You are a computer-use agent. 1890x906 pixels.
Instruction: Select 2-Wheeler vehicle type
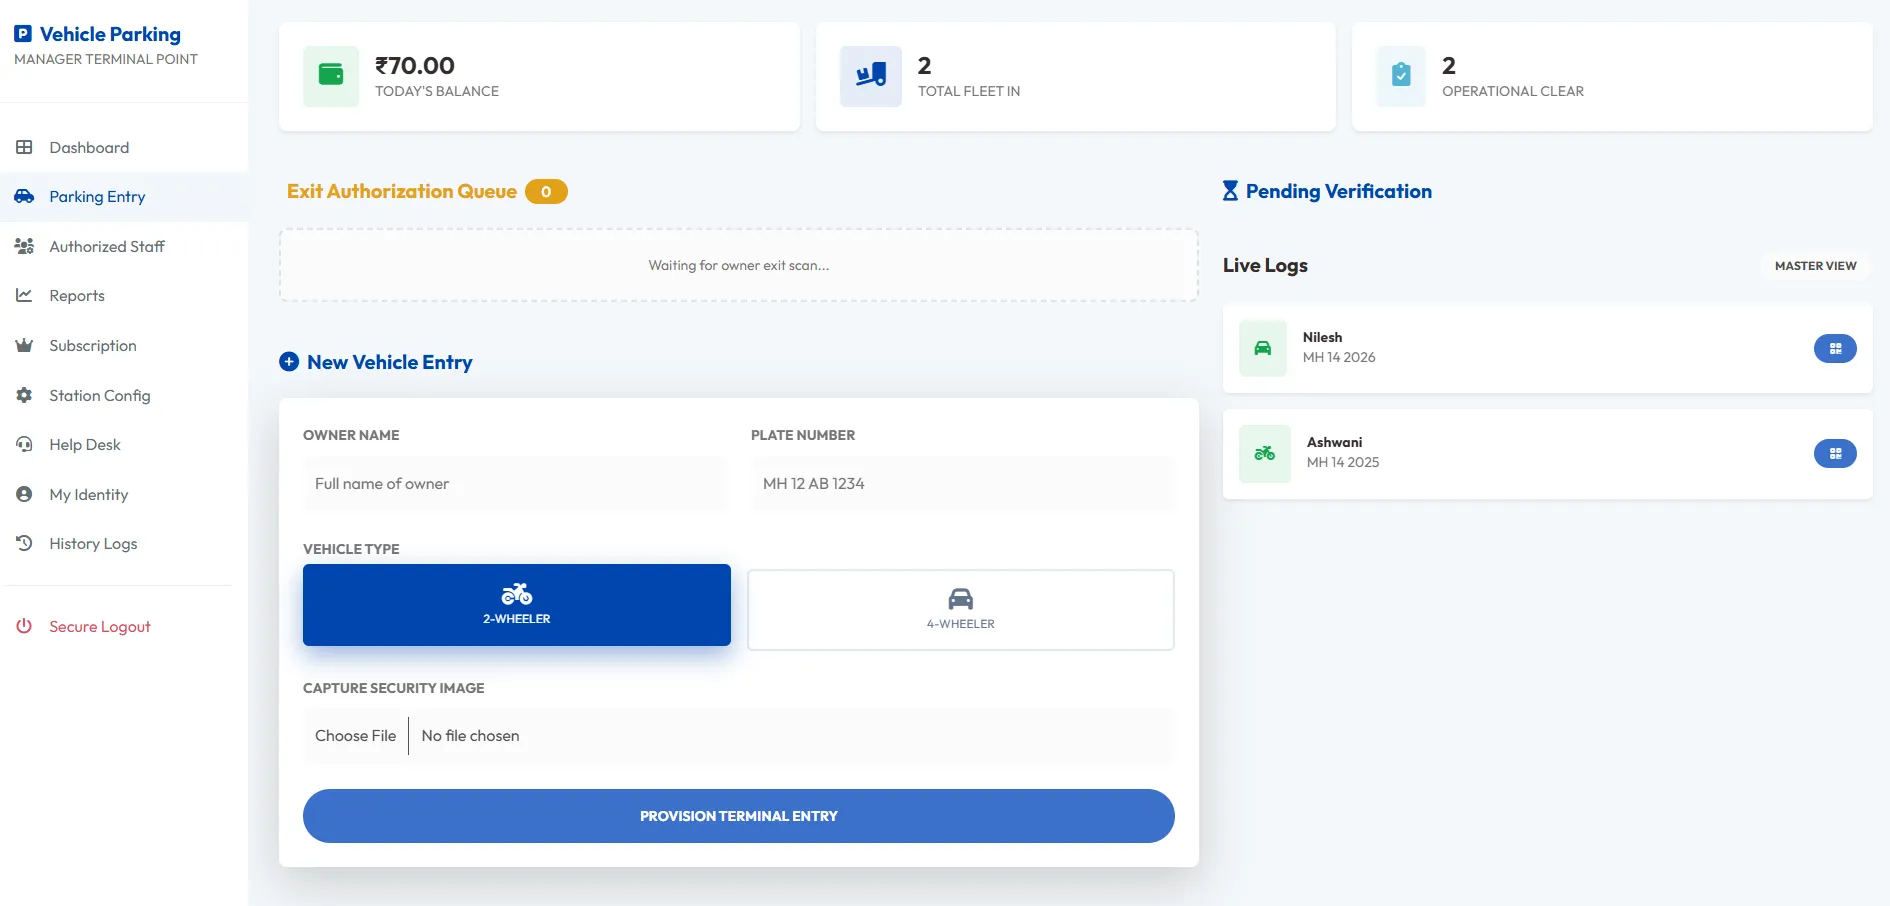[516, 605]
